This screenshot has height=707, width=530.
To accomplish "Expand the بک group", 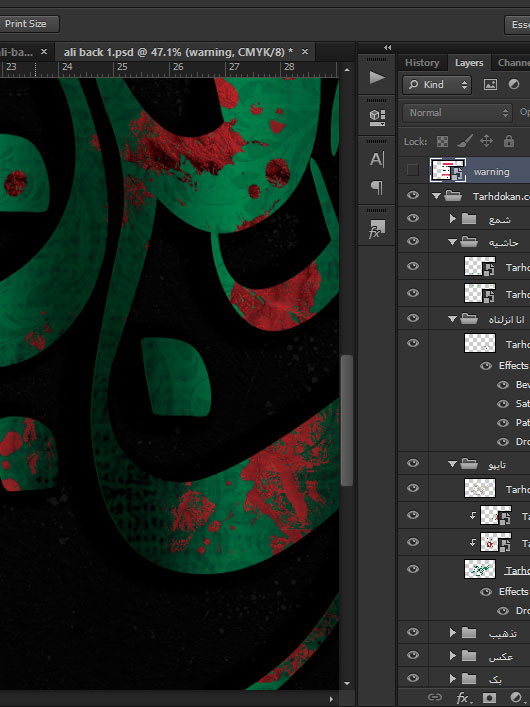I will click(452, 678).
